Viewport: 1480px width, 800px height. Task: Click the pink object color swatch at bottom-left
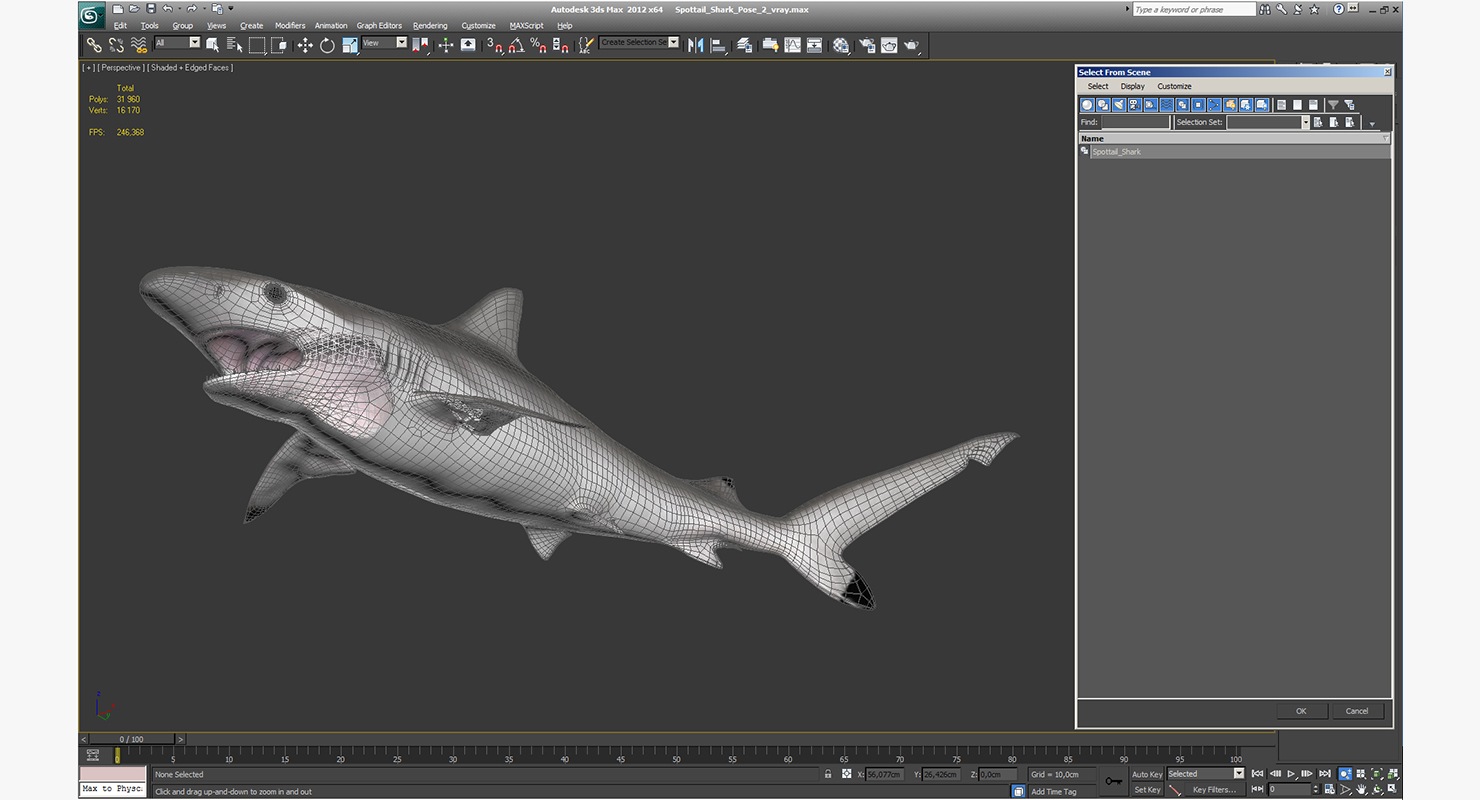pos(113,775)
